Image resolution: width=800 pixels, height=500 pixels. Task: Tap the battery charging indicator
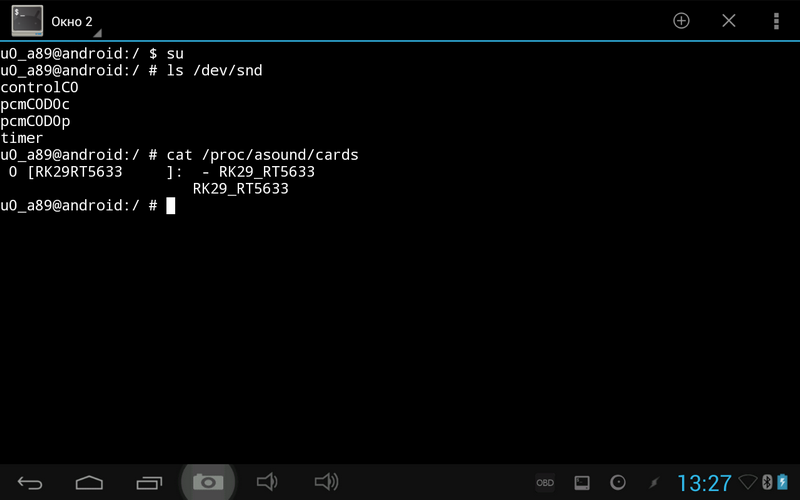783,482
